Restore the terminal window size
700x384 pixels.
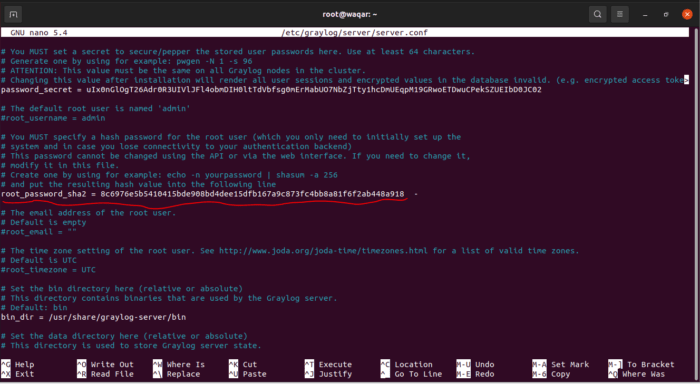point(666,15)
